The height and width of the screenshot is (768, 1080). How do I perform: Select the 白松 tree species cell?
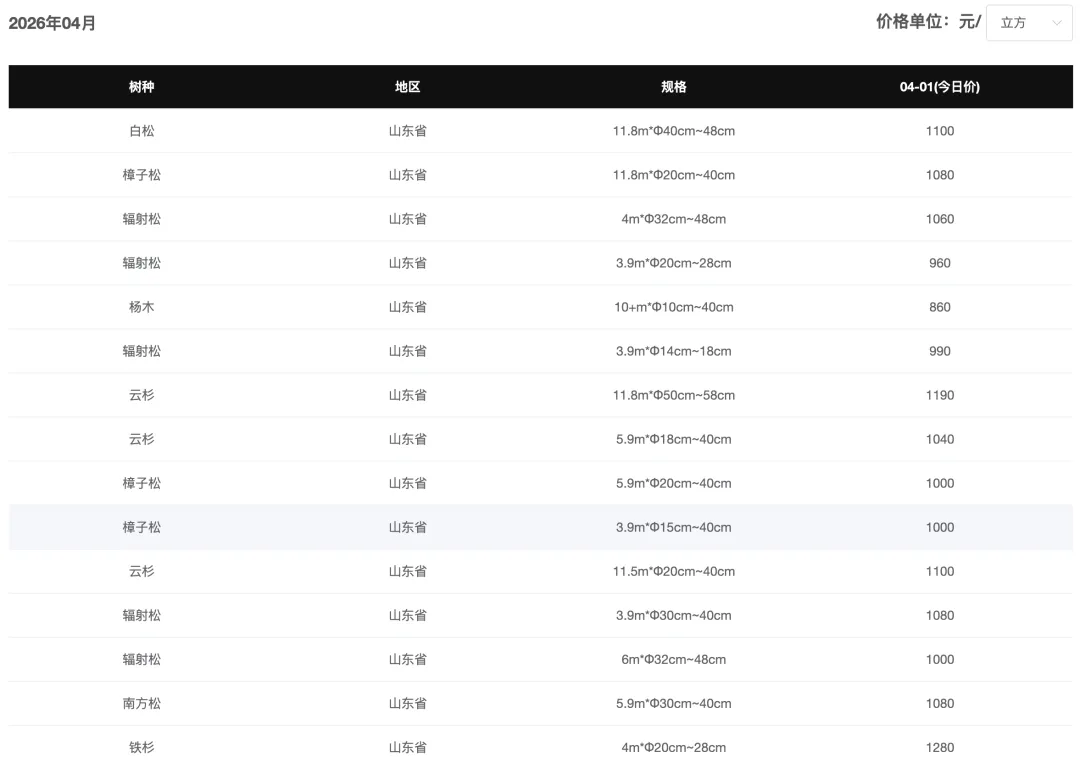tap(141, 131)
